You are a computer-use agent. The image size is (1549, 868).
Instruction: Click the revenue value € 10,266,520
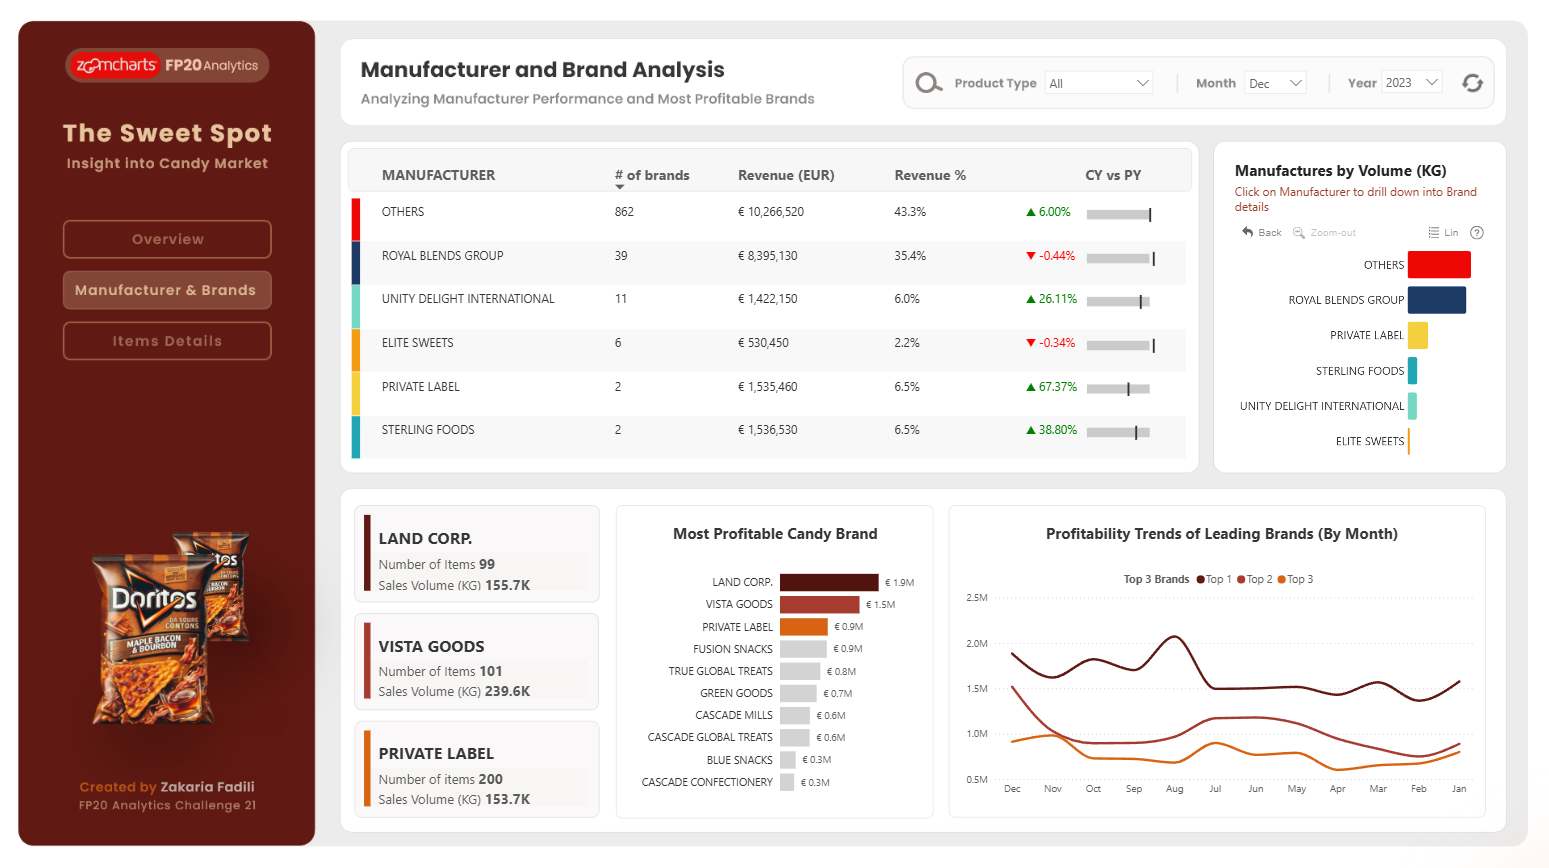point(771,212)
